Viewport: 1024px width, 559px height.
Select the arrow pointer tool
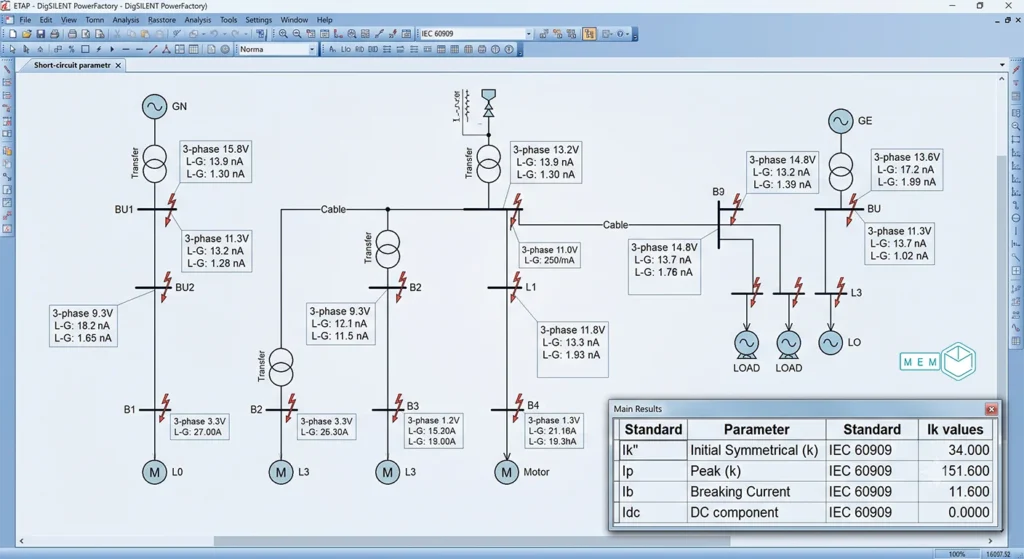pos(12,50)
